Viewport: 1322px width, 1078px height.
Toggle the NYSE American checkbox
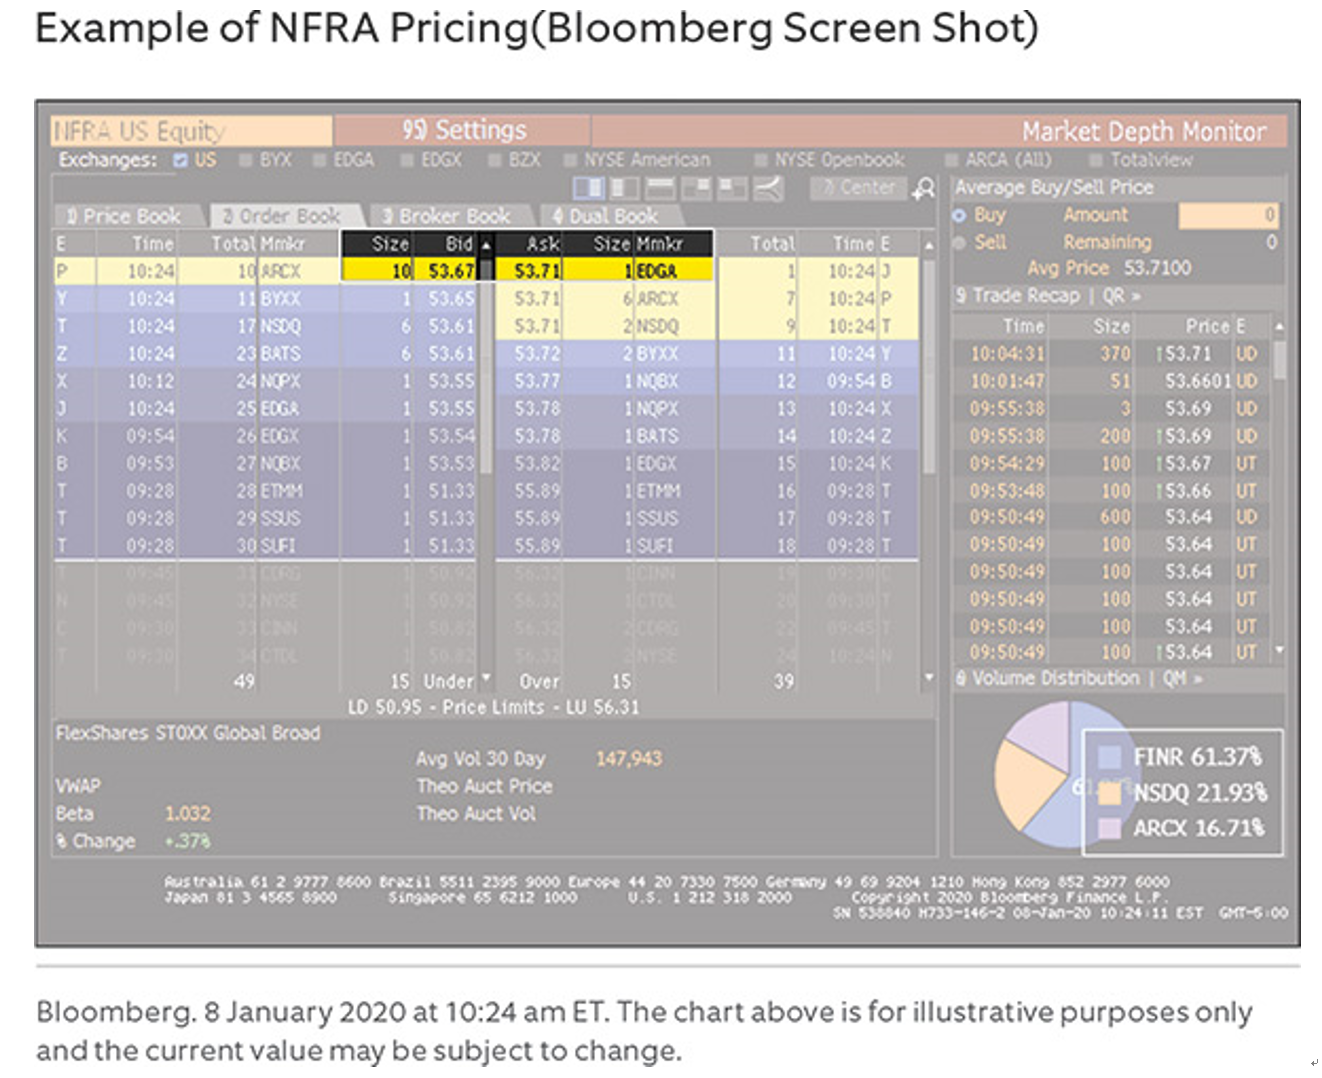coord(569,160)
